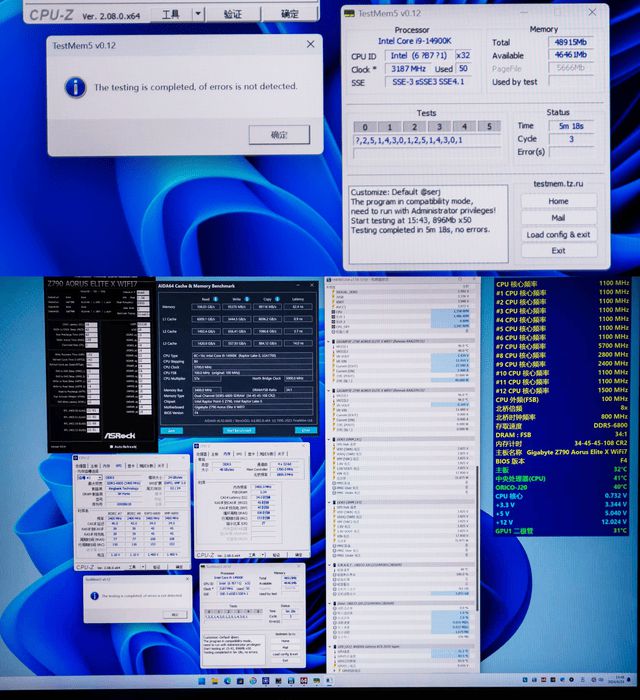
Task: Open 测试分数 tab in the CPU-Z memory window
Action: point(266,454)
